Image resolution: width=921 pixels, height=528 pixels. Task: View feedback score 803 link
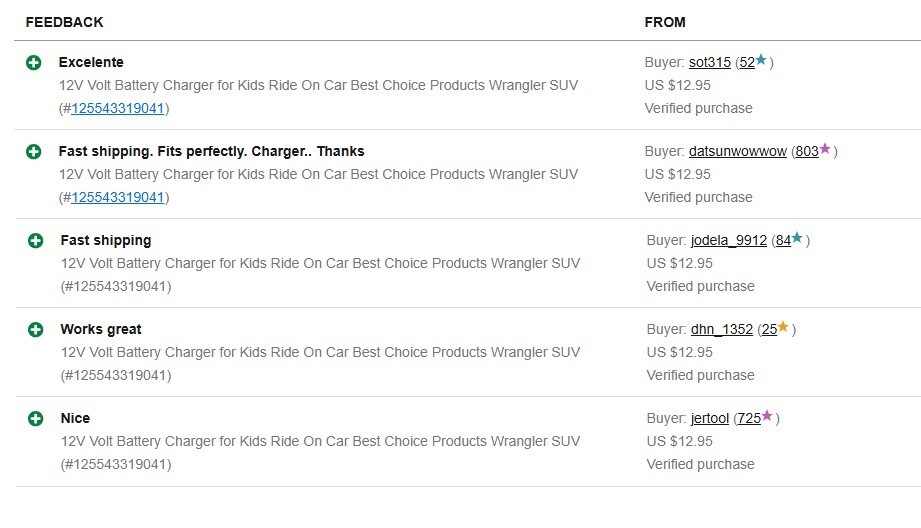click(807, 152)
